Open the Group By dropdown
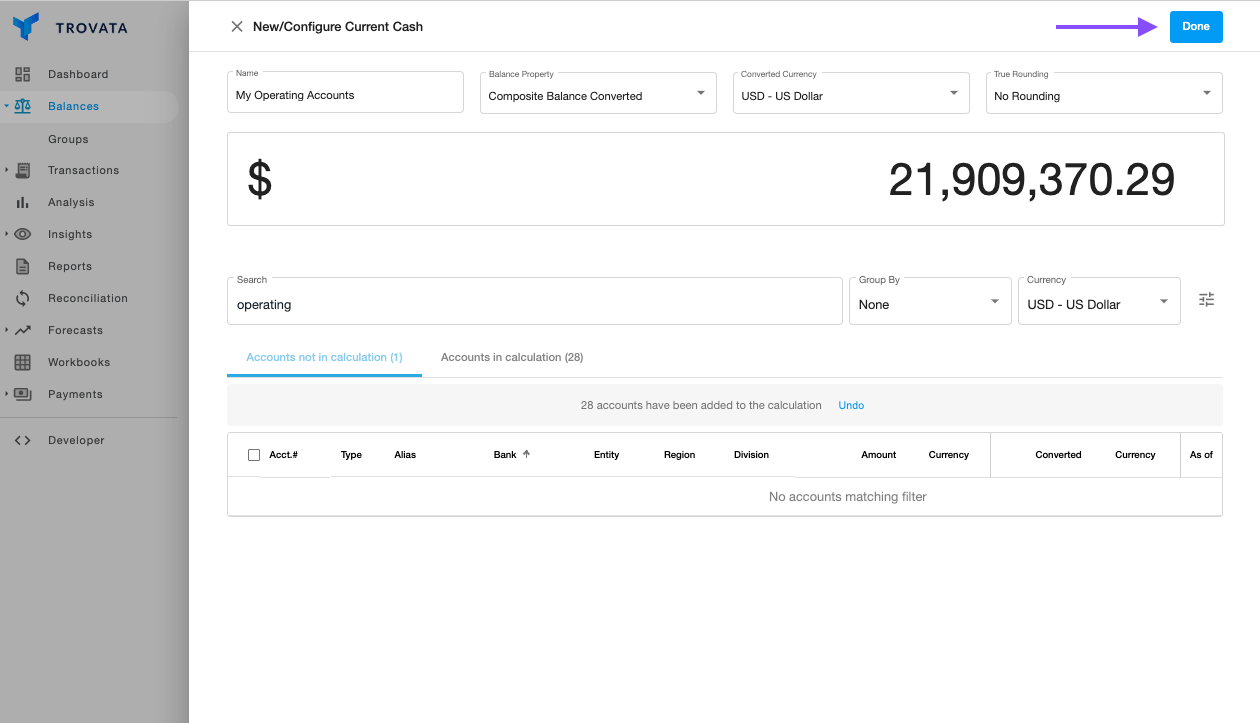Screen dimensions: 1260x723 [x=995, y=300]
